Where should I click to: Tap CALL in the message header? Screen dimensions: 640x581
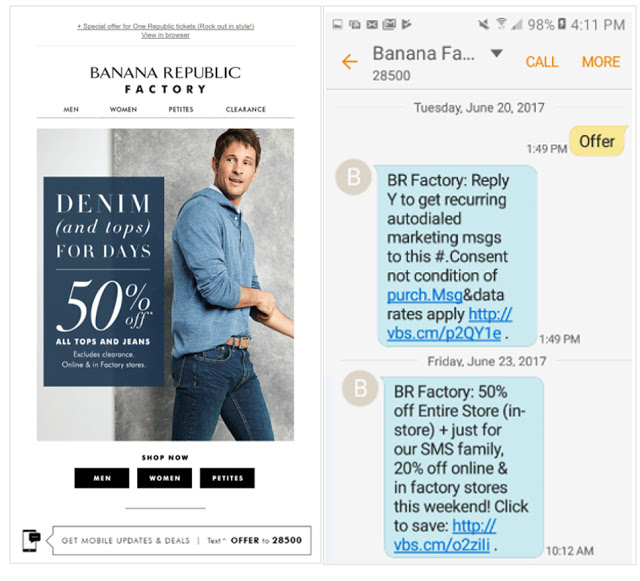tap(542, 62)
